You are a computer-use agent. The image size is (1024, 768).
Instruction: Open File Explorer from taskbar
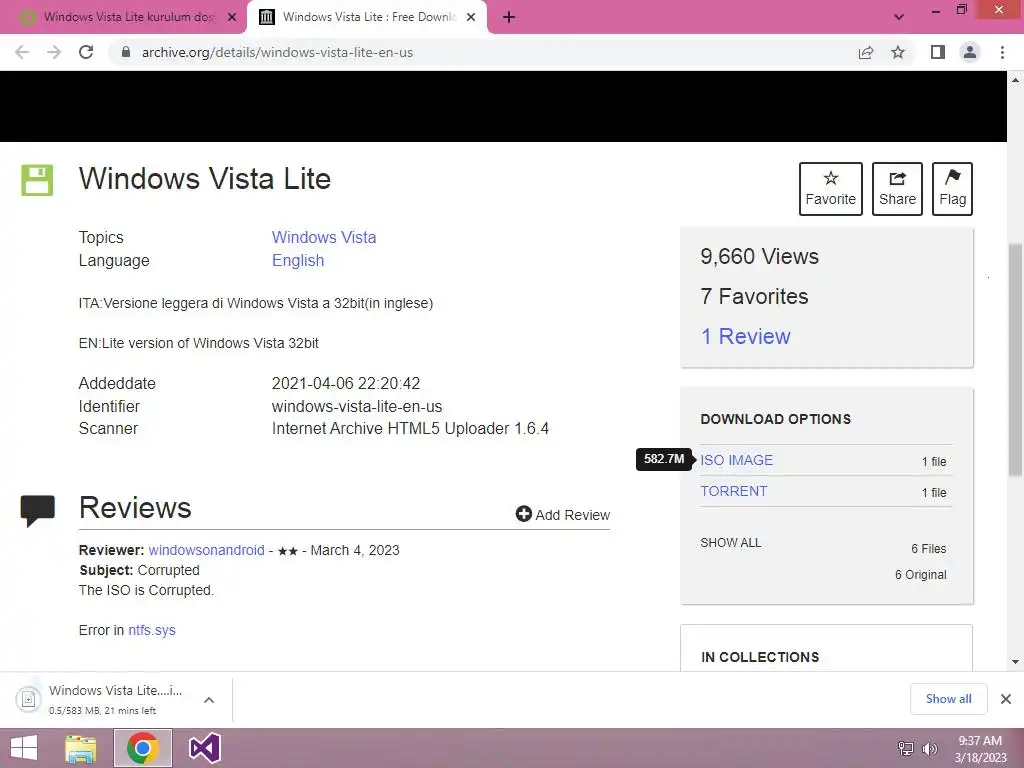pyautogui.click(x=80, y=748)
